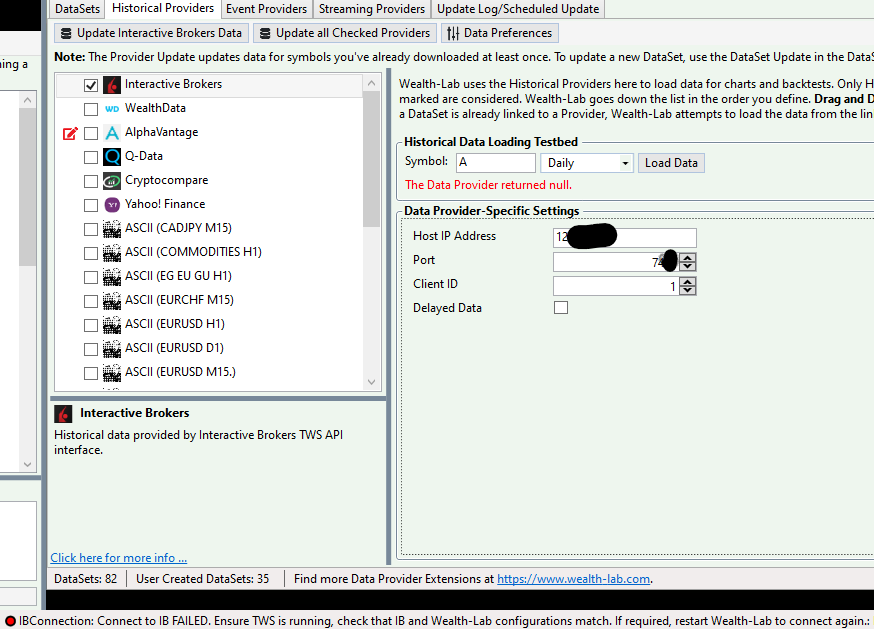Increase the Port value with up arrow
The image size is (874, 629).
[x=688, y=258]
